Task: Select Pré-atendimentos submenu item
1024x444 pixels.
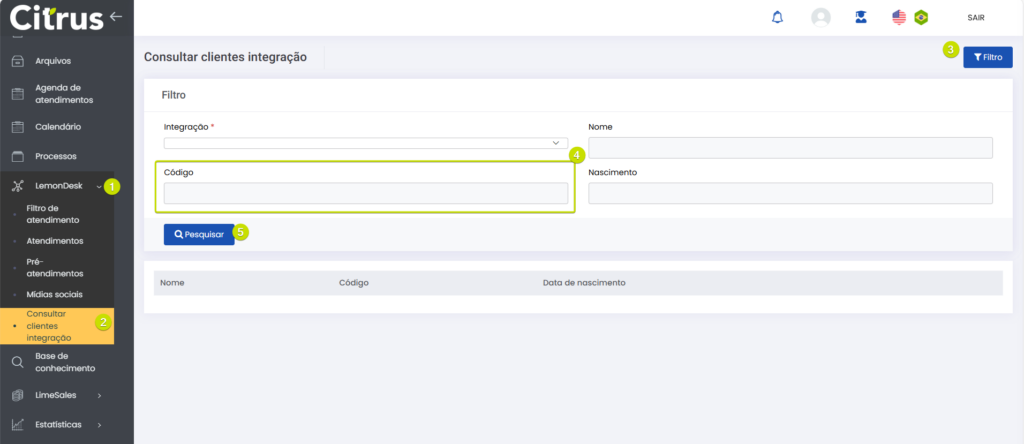Action: (55, 267)
